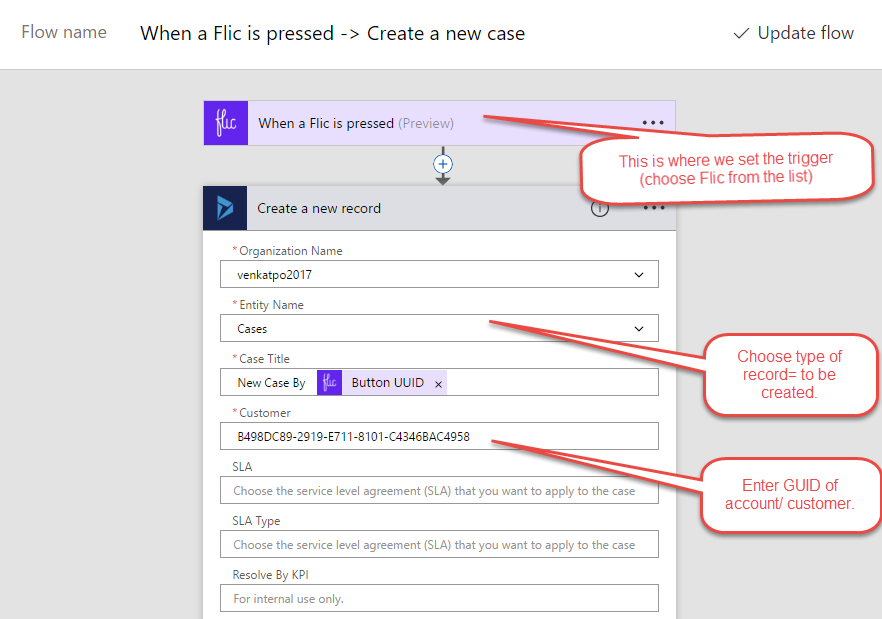Collapse the When a Flic is pressed header
This screenshot has width=882, height=619.
coord(356,123)
